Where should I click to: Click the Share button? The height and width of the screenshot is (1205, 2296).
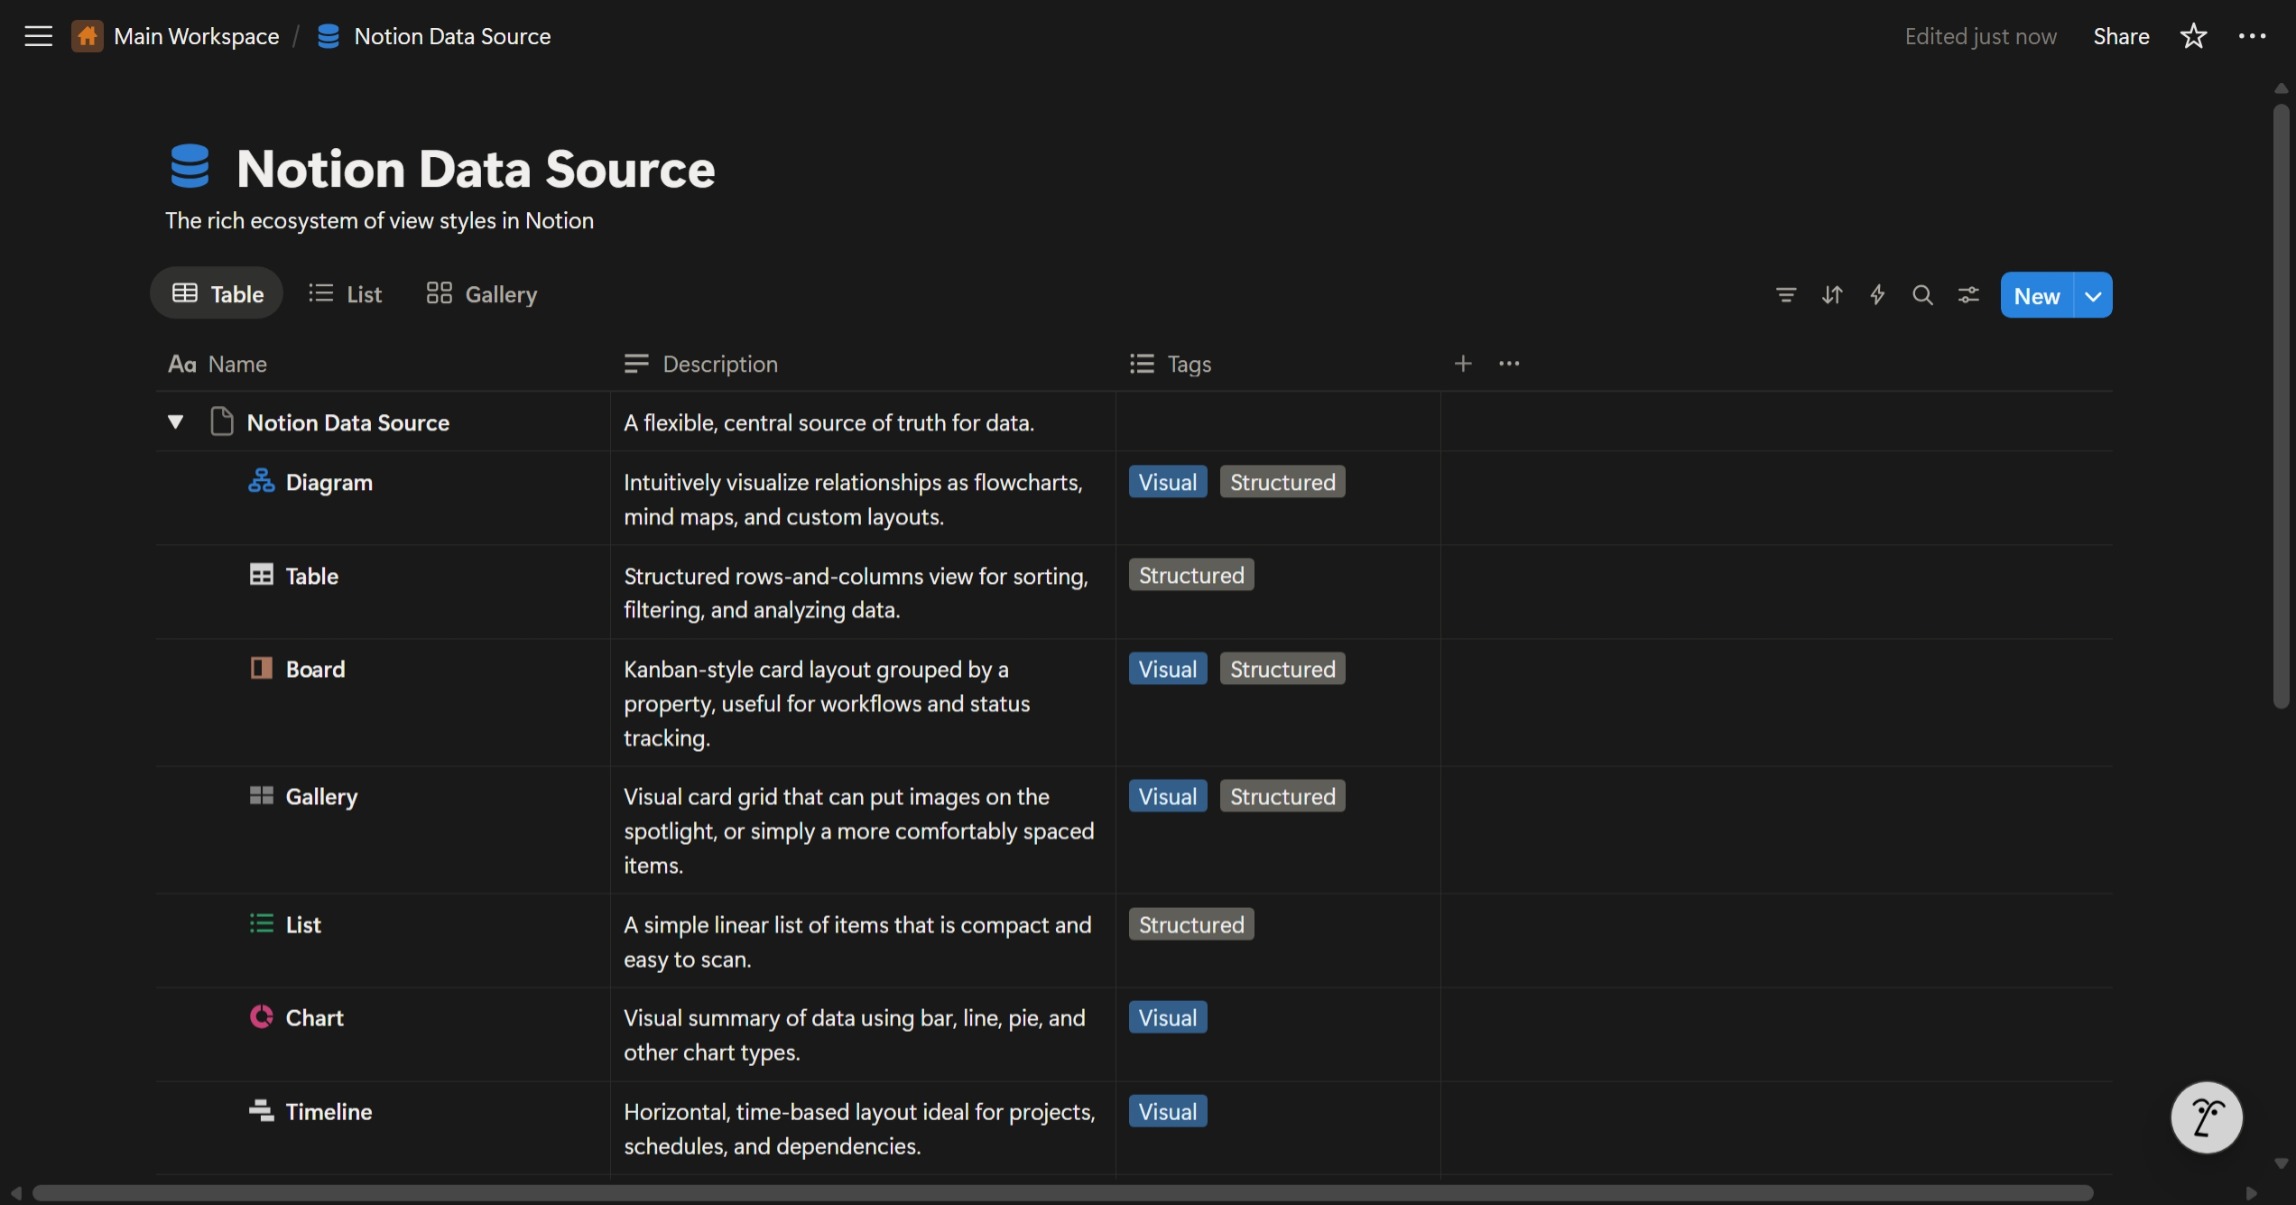2121,36
